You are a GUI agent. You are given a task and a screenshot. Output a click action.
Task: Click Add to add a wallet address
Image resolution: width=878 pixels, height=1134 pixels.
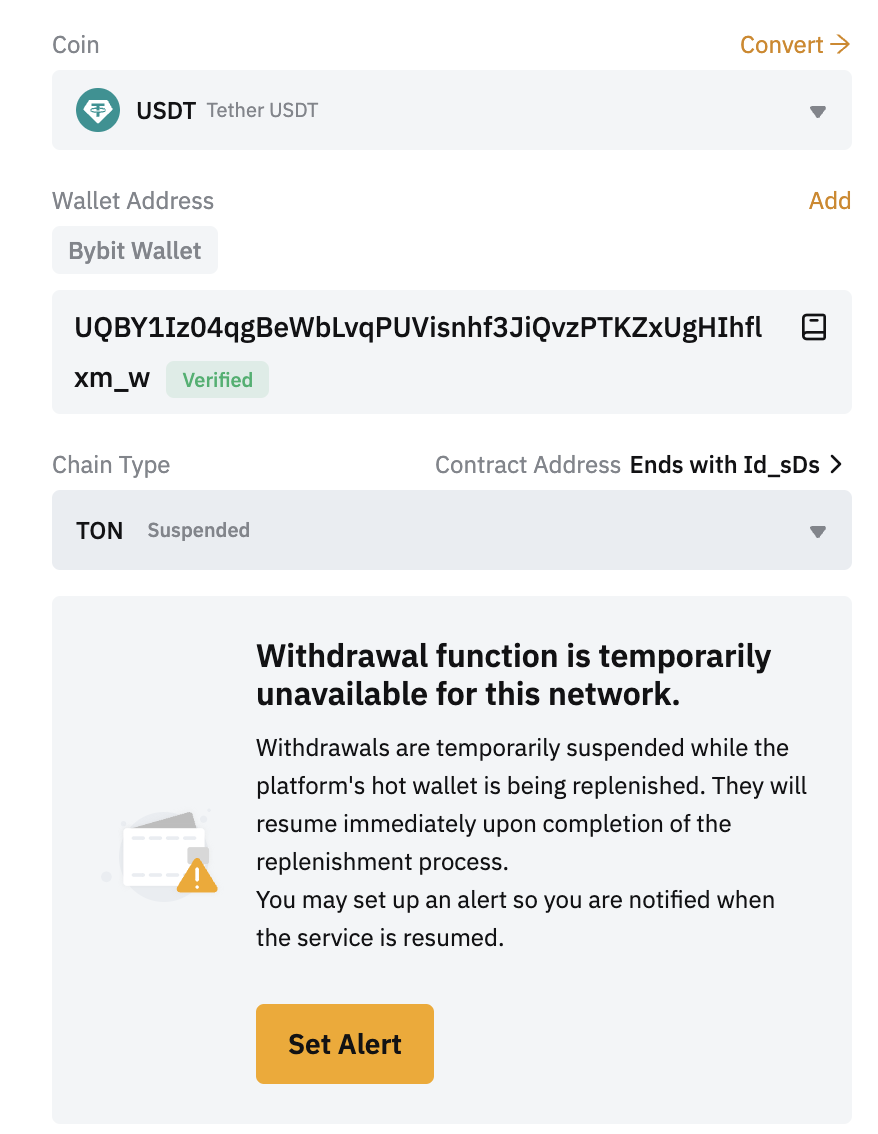tap(829, 201)
